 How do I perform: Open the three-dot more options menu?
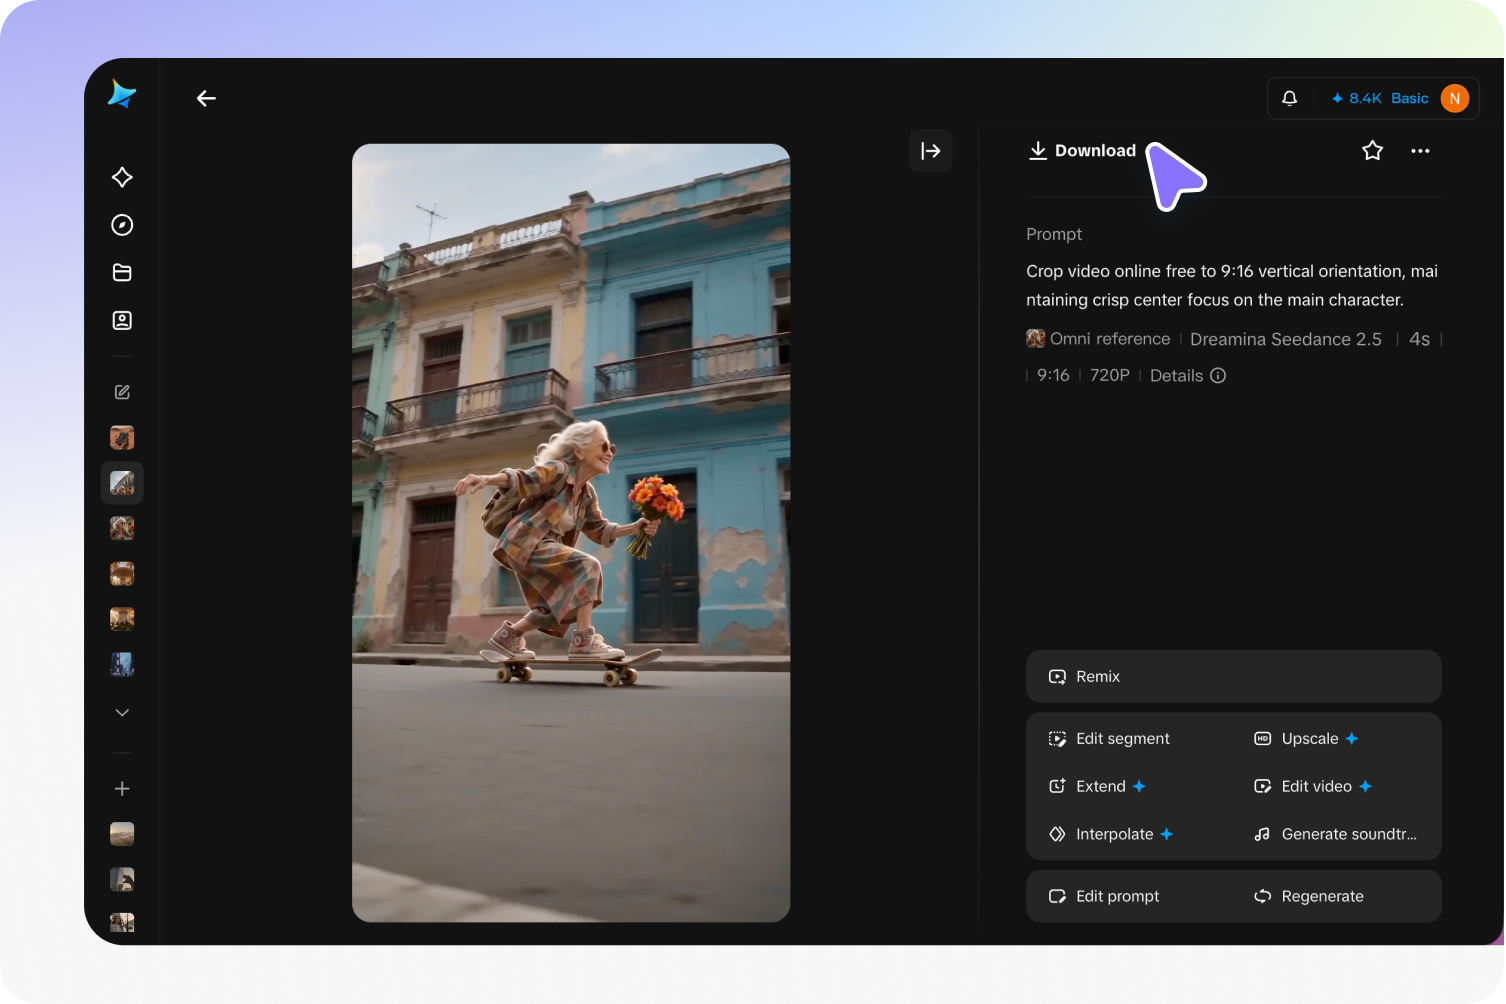[x=1420, y=151]
